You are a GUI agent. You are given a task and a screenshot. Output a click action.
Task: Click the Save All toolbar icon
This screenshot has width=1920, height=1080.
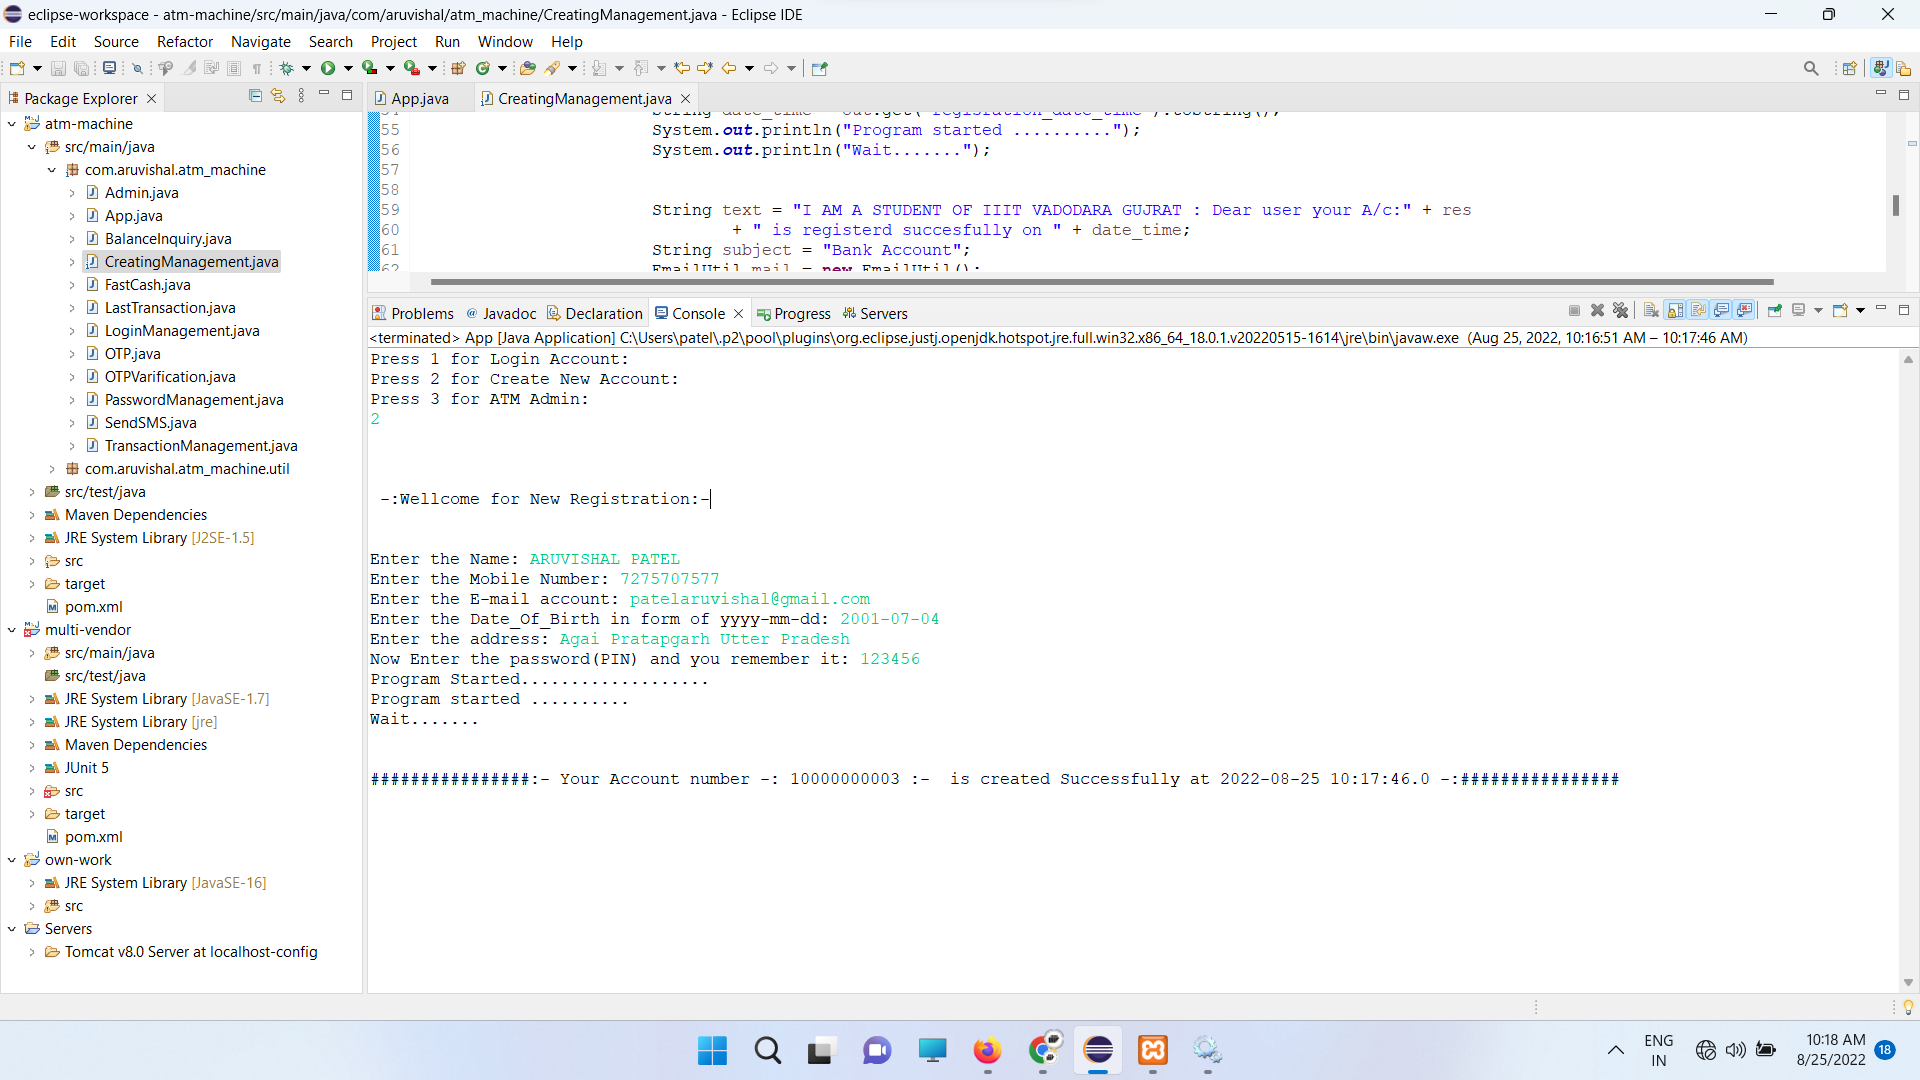pyautogui.click(x=80, y=67)
